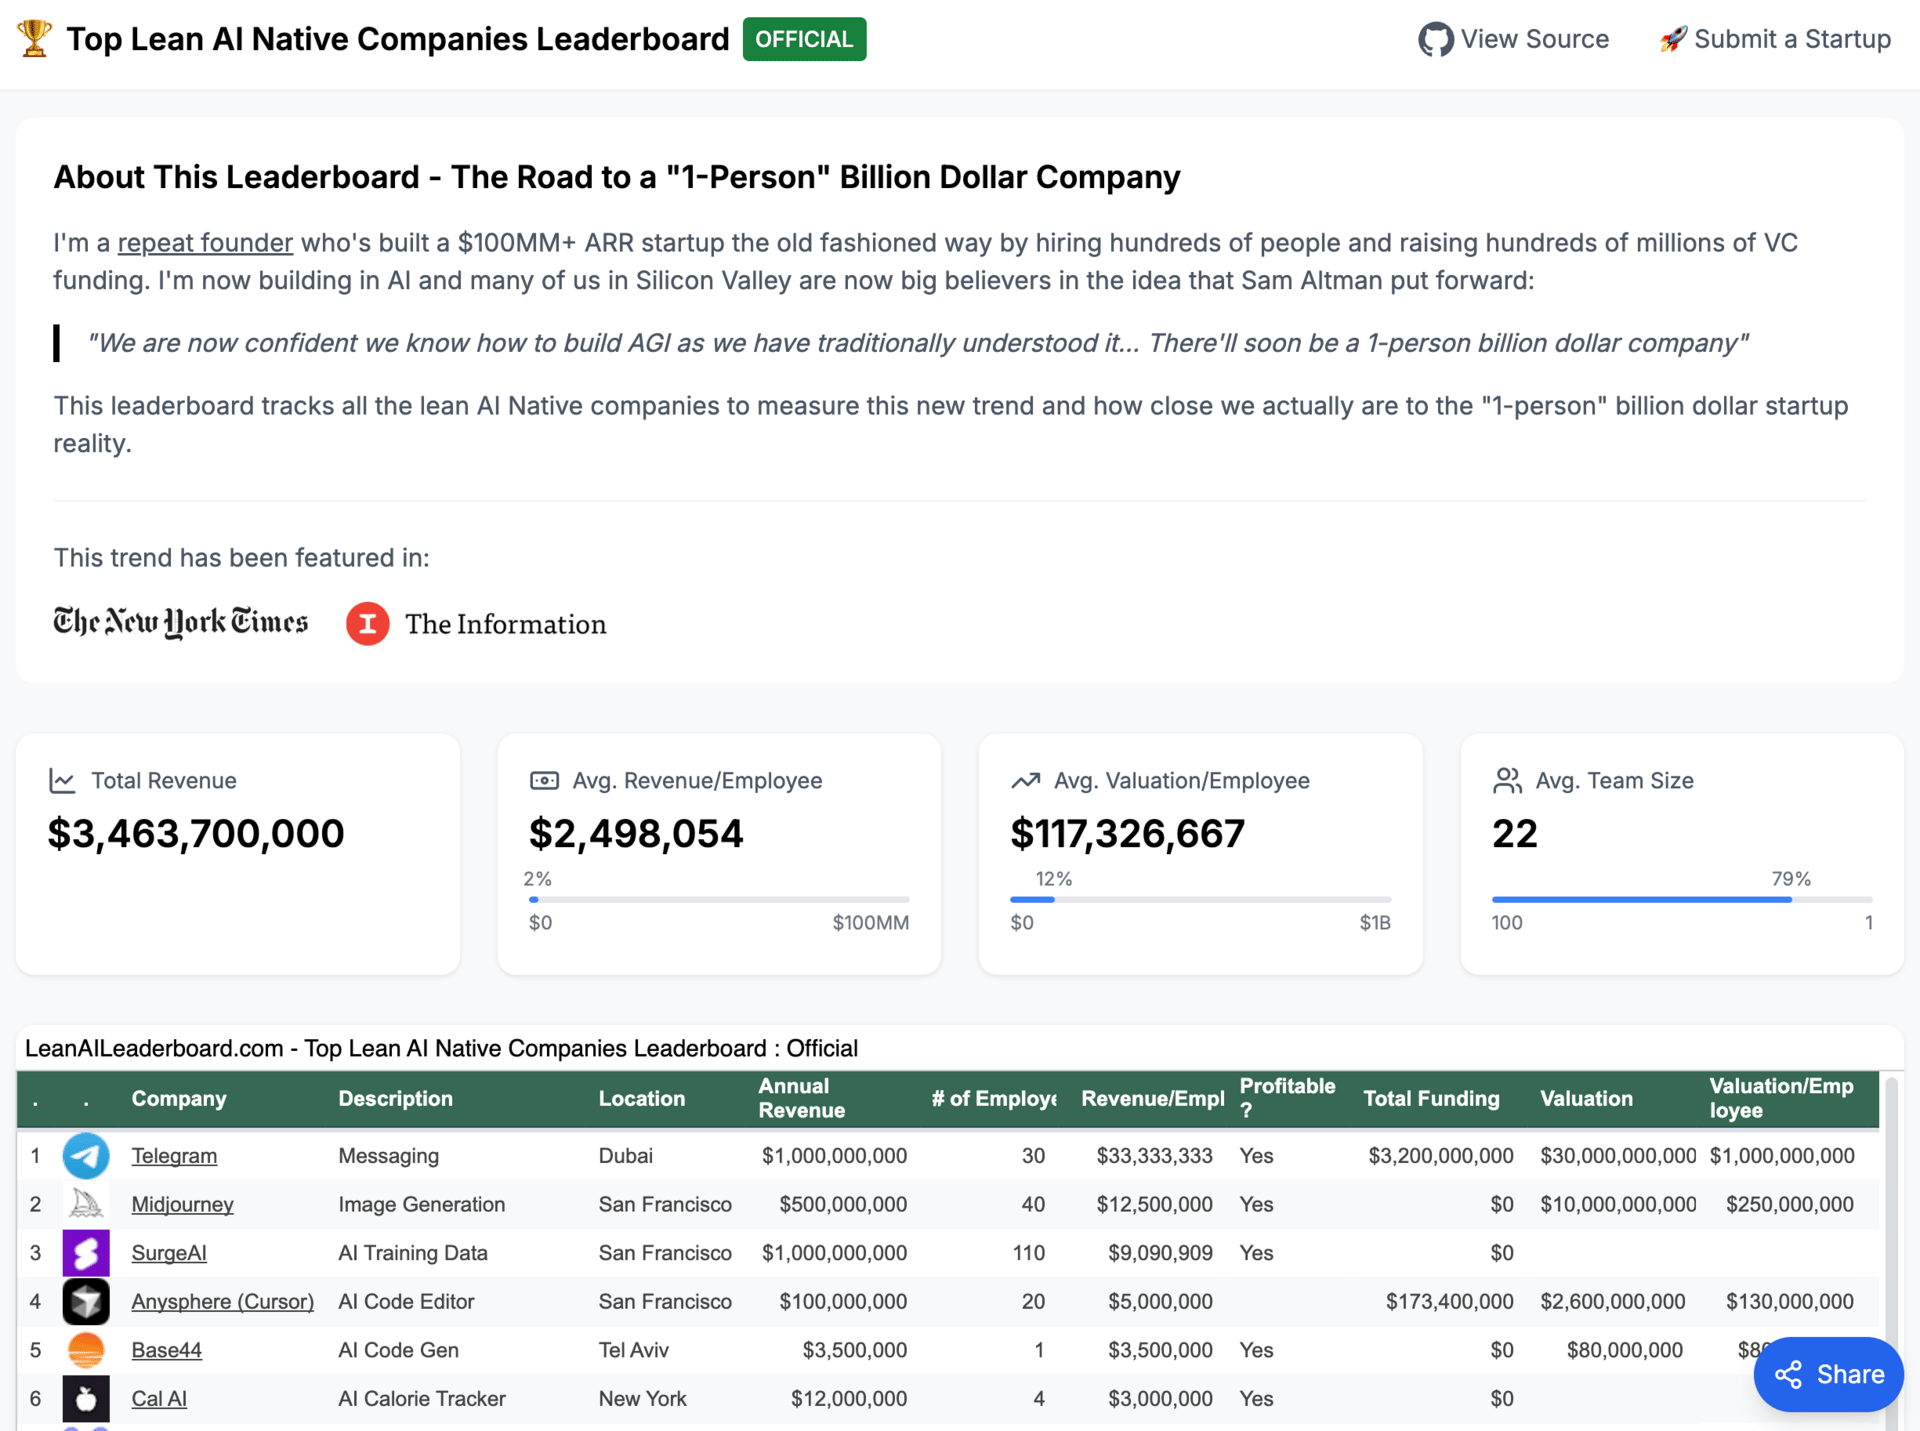
Task: Click the Midjourney sailboat logo
Action: click(86, 1204)
